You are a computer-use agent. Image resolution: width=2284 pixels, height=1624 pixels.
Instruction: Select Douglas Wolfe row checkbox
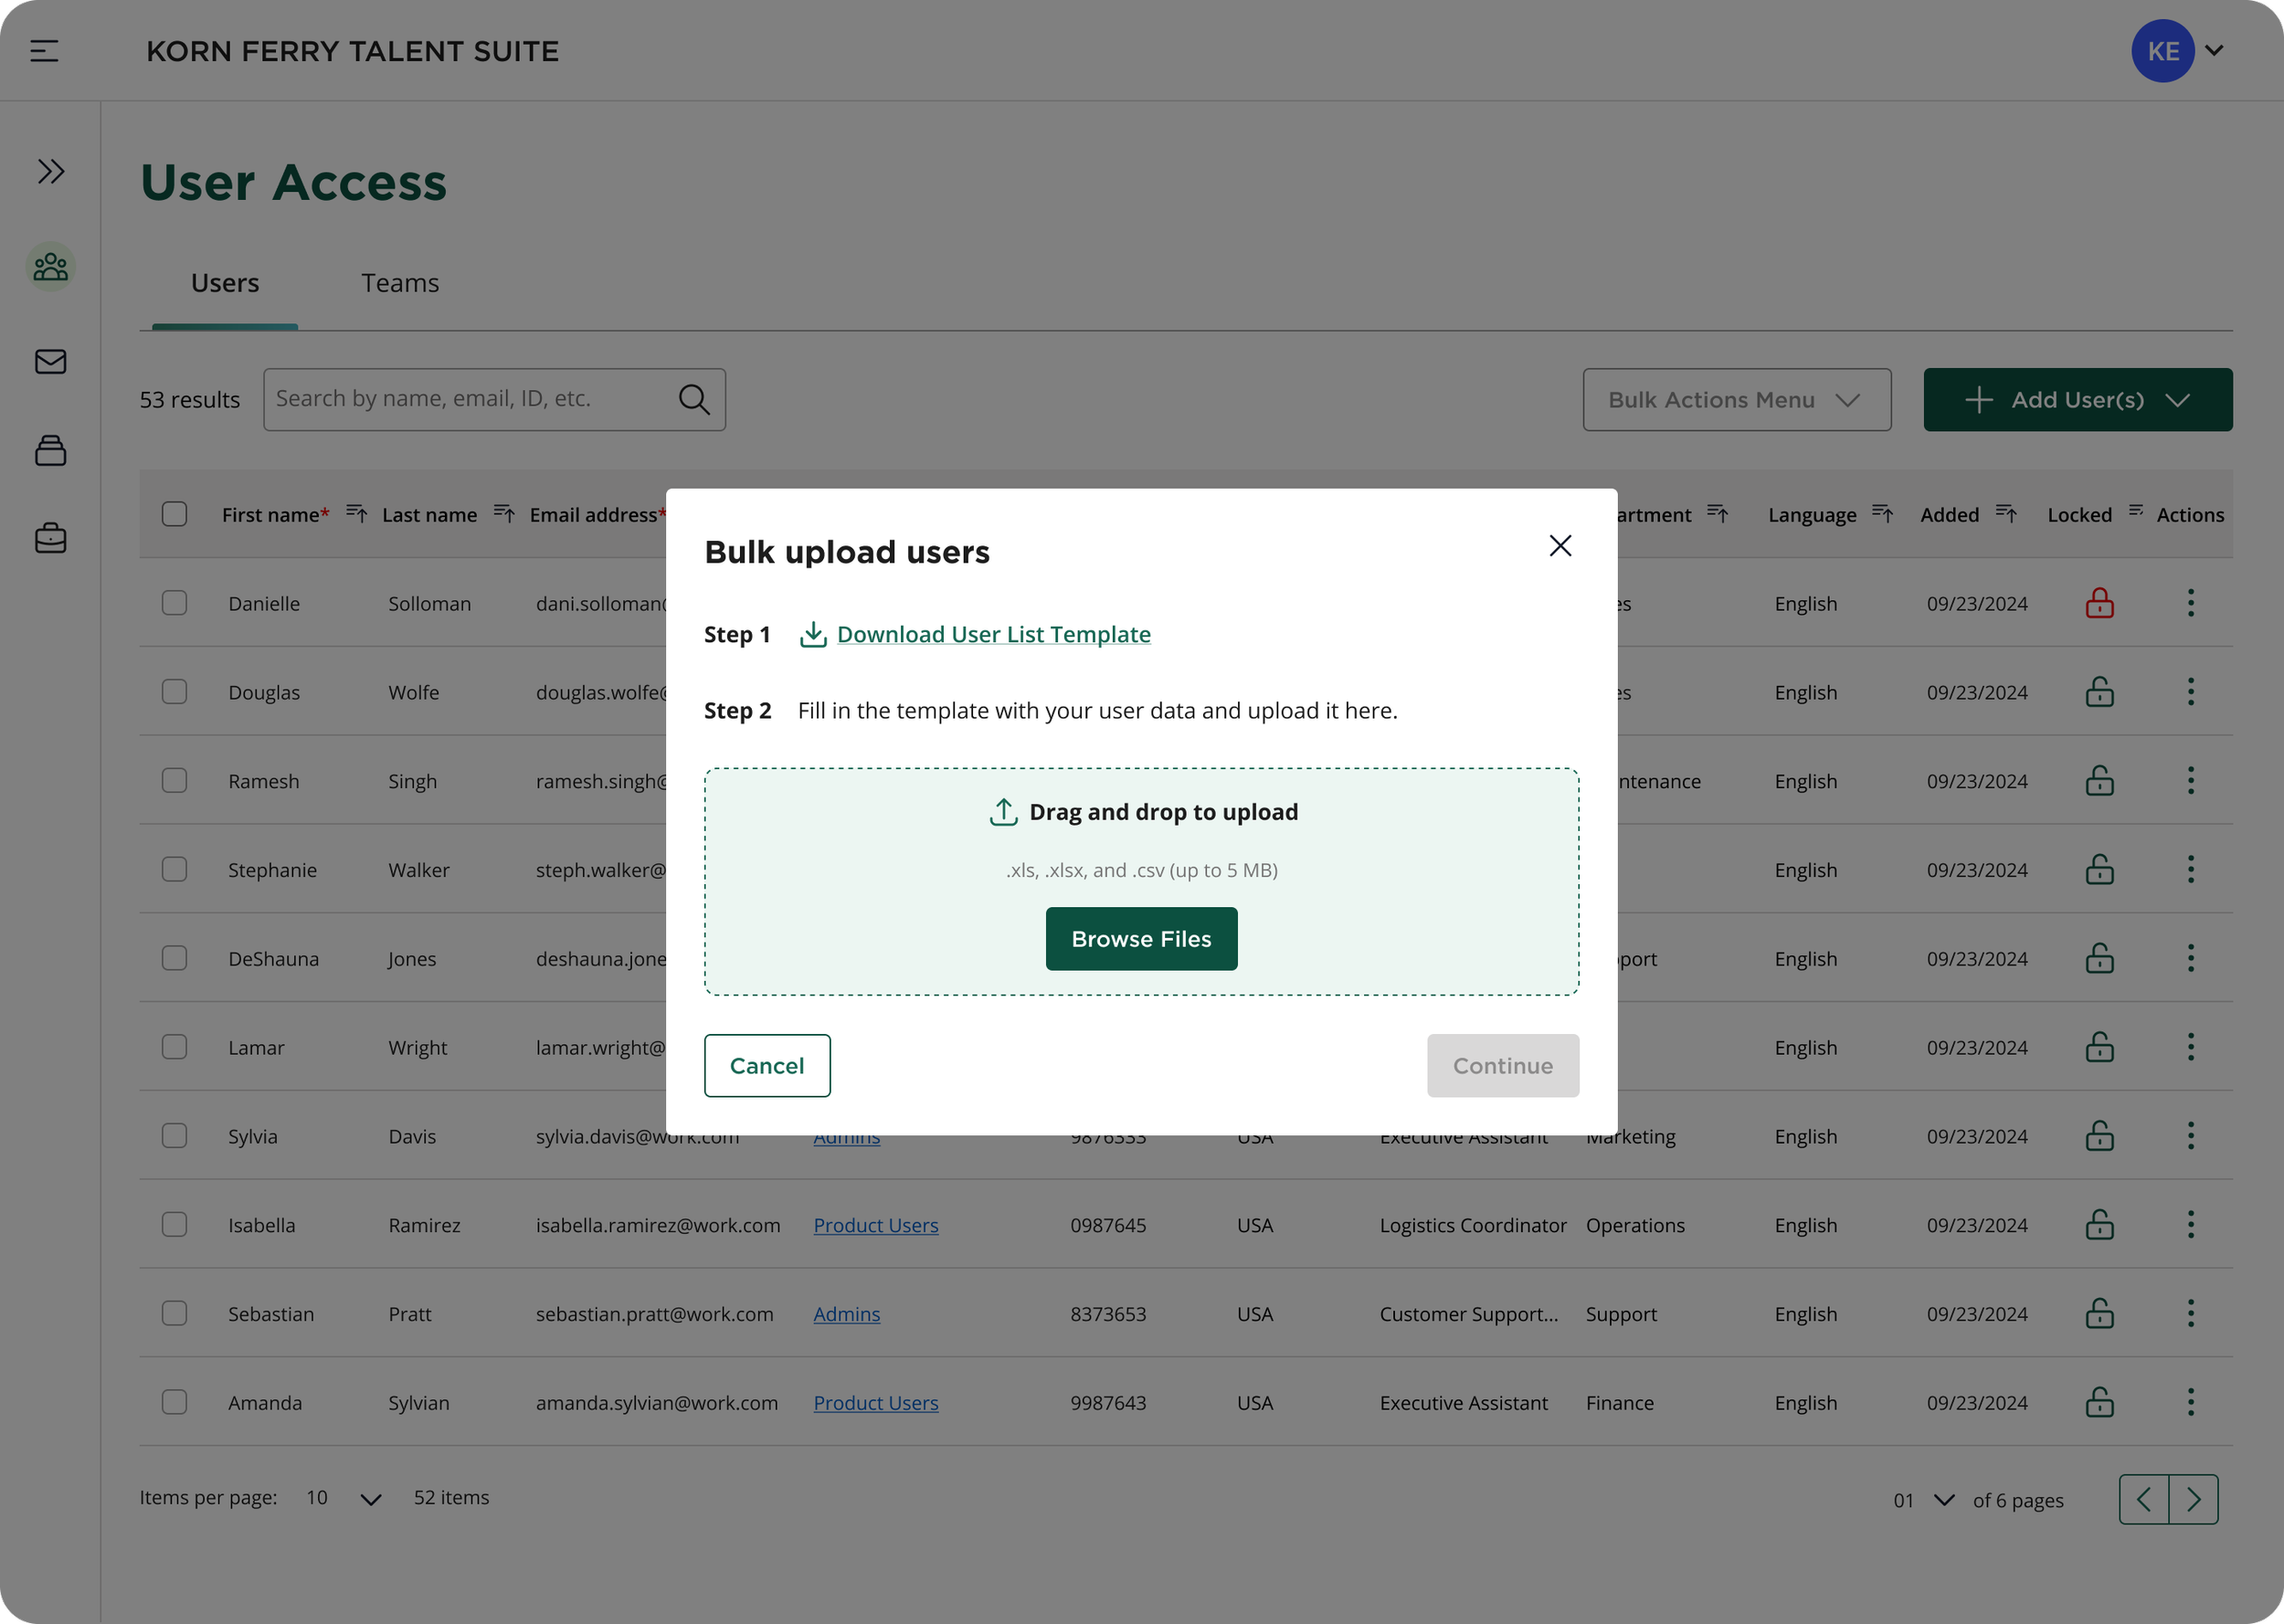pyautogui.click(x=175, y=692)
